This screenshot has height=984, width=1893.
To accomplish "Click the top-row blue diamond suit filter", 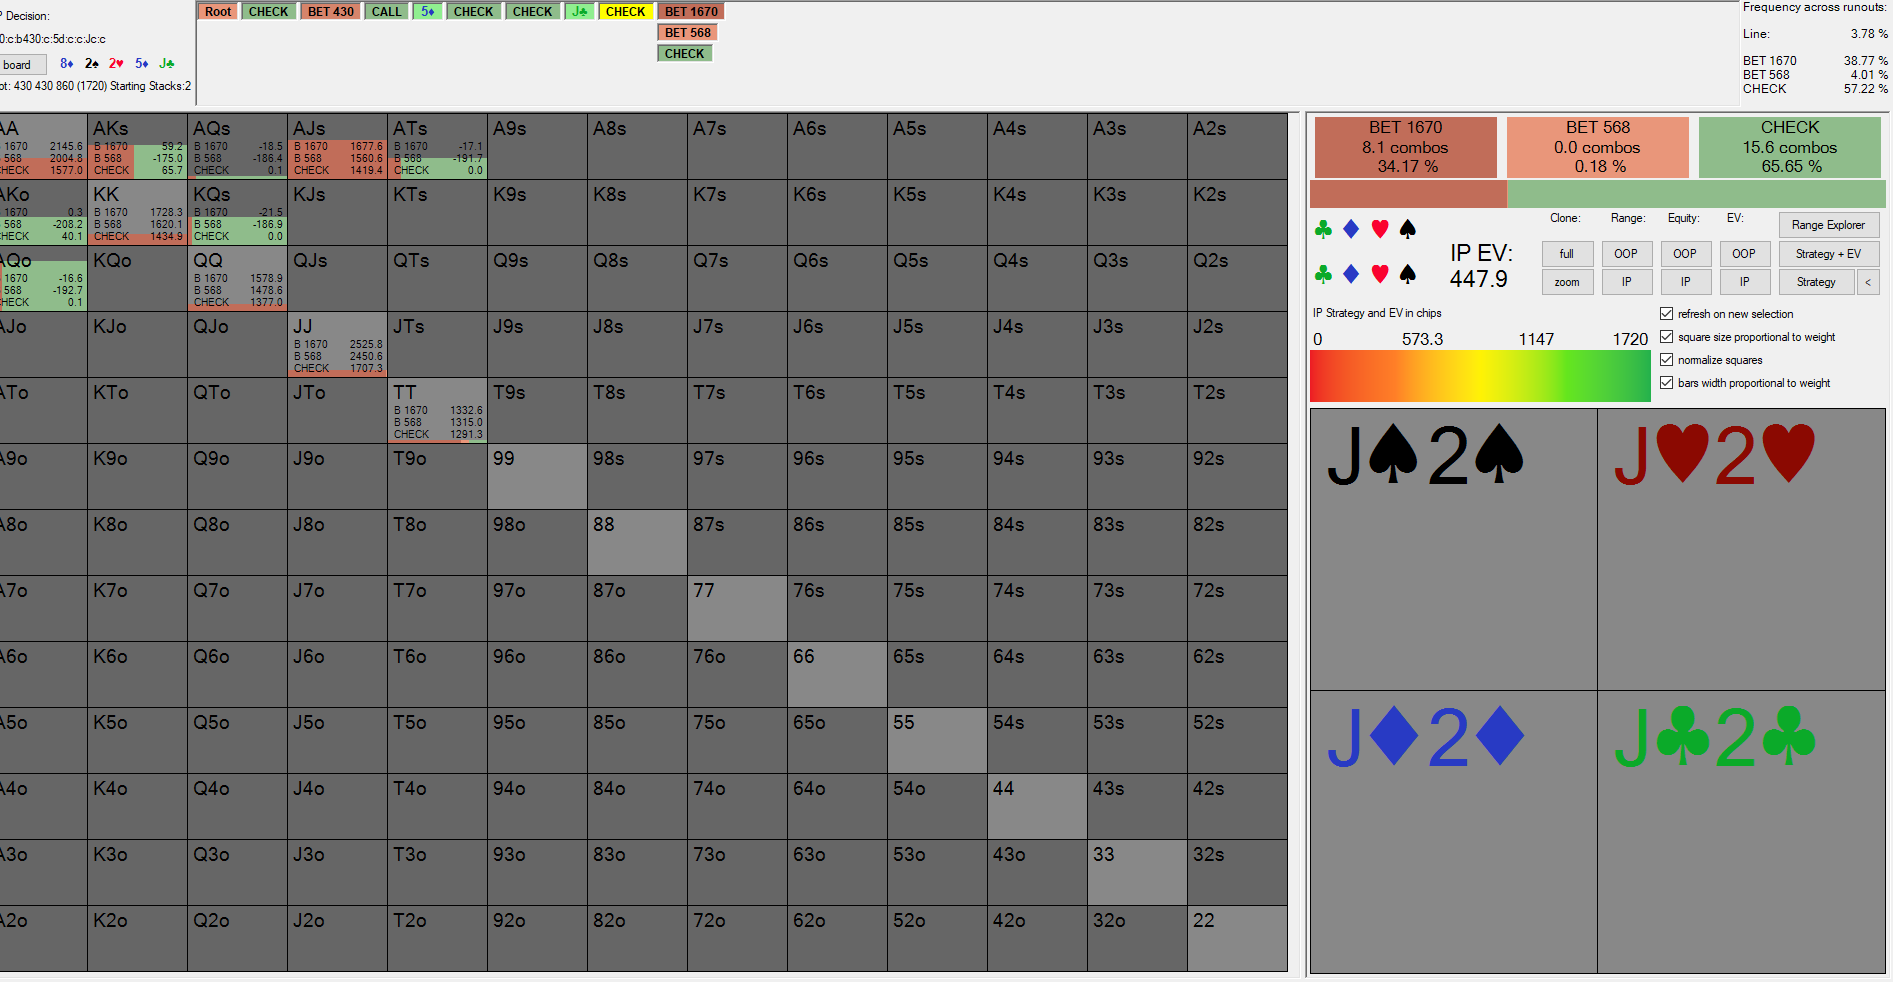I will (1351, 230).
